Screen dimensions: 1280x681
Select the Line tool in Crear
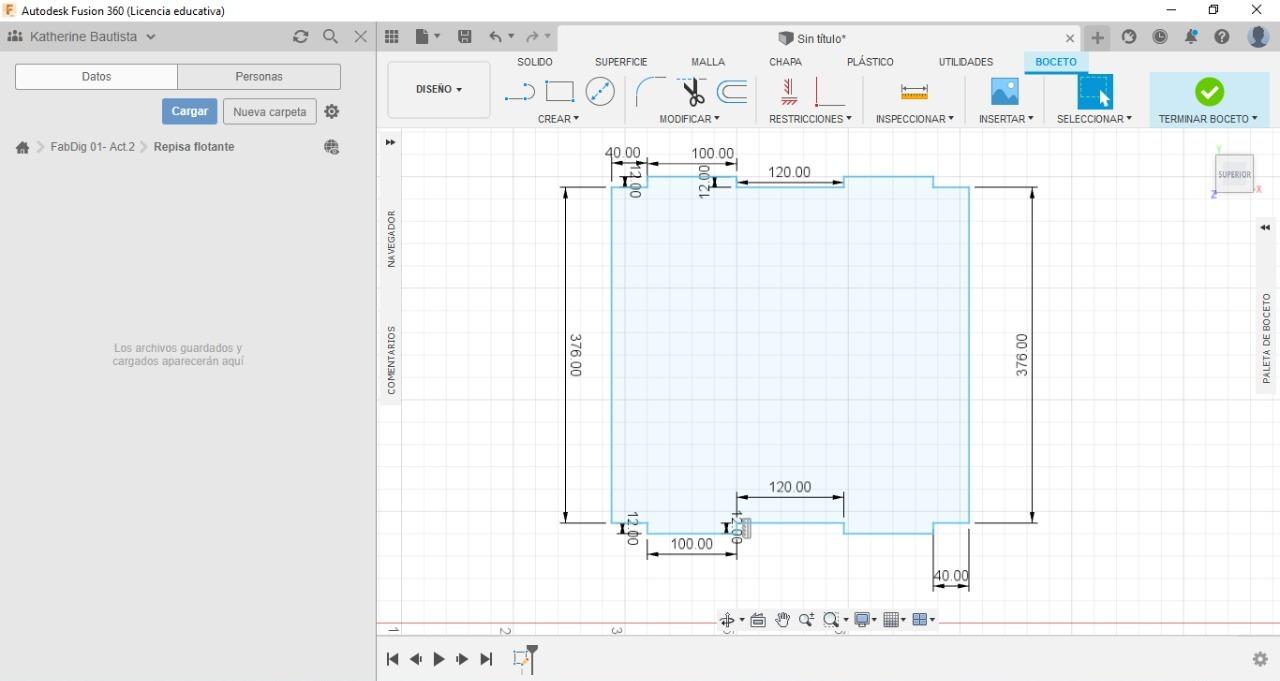(x=520, y=92)
